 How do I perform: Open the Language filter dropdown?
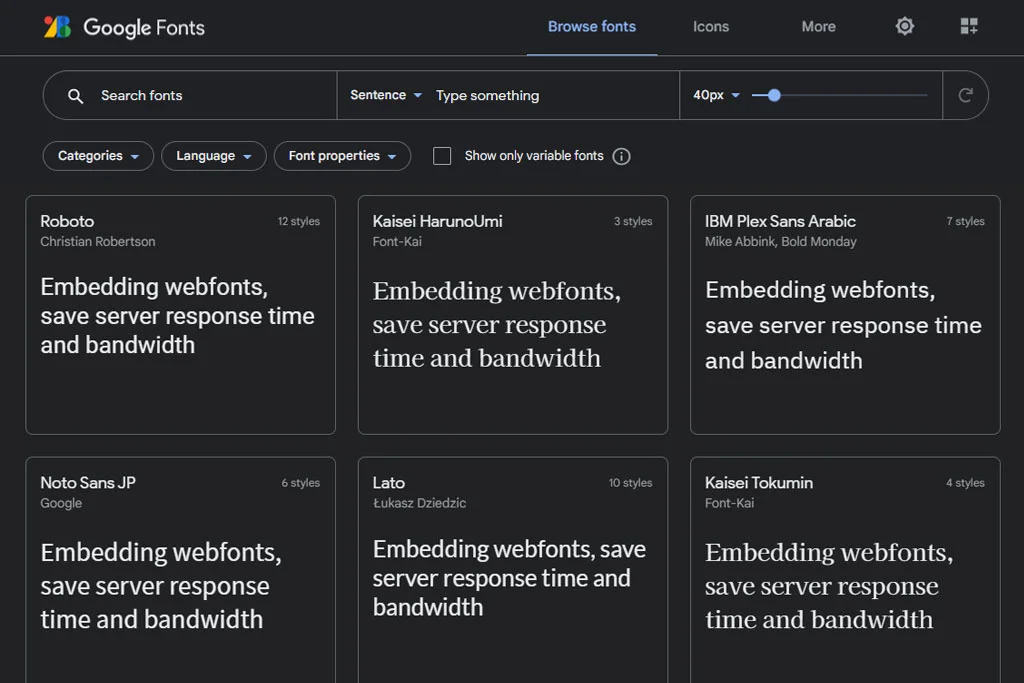(213, 156)
